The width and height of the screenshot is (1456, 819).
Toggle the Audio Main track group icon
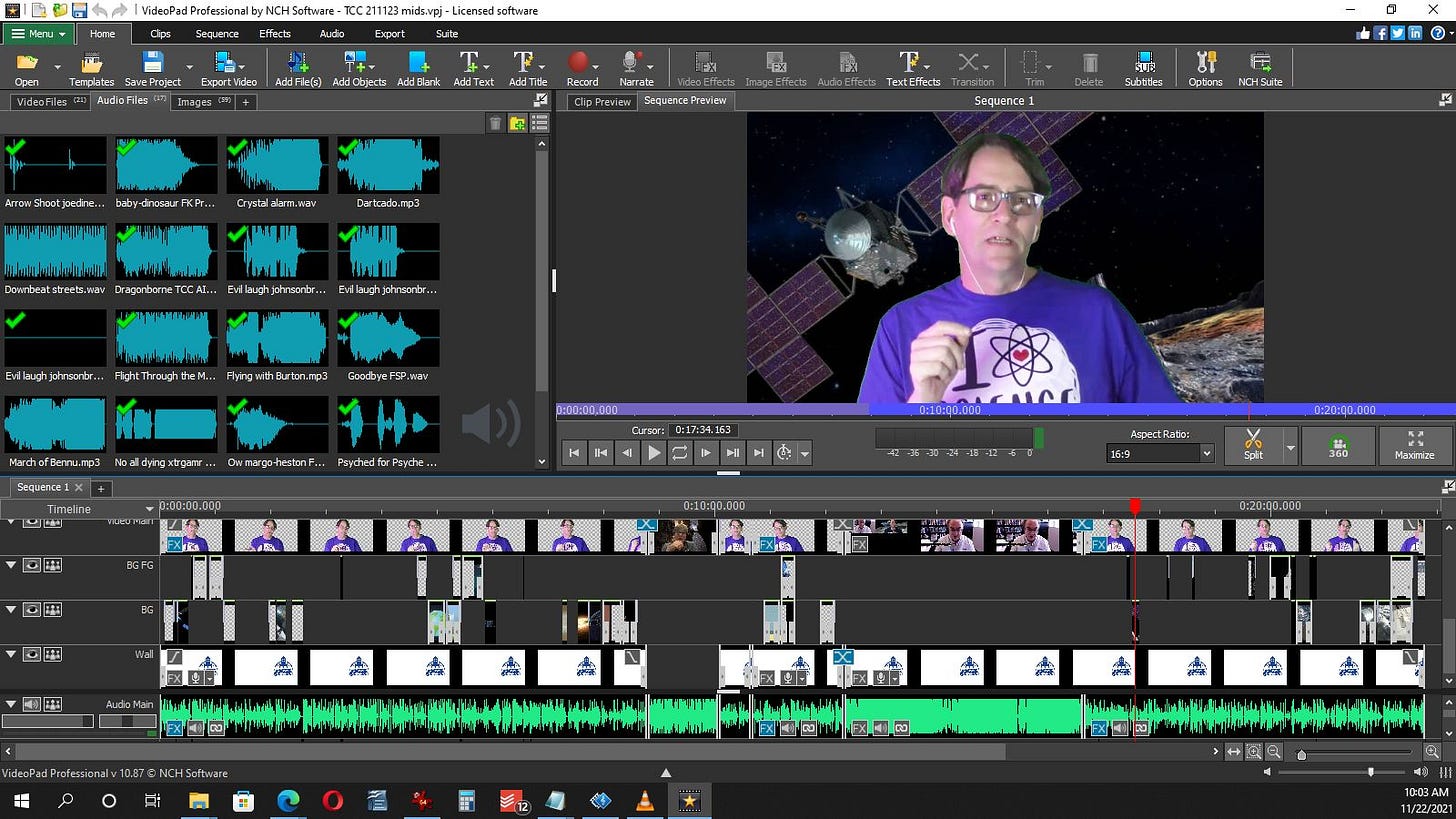pyautogui.click(x=52, y=704)
